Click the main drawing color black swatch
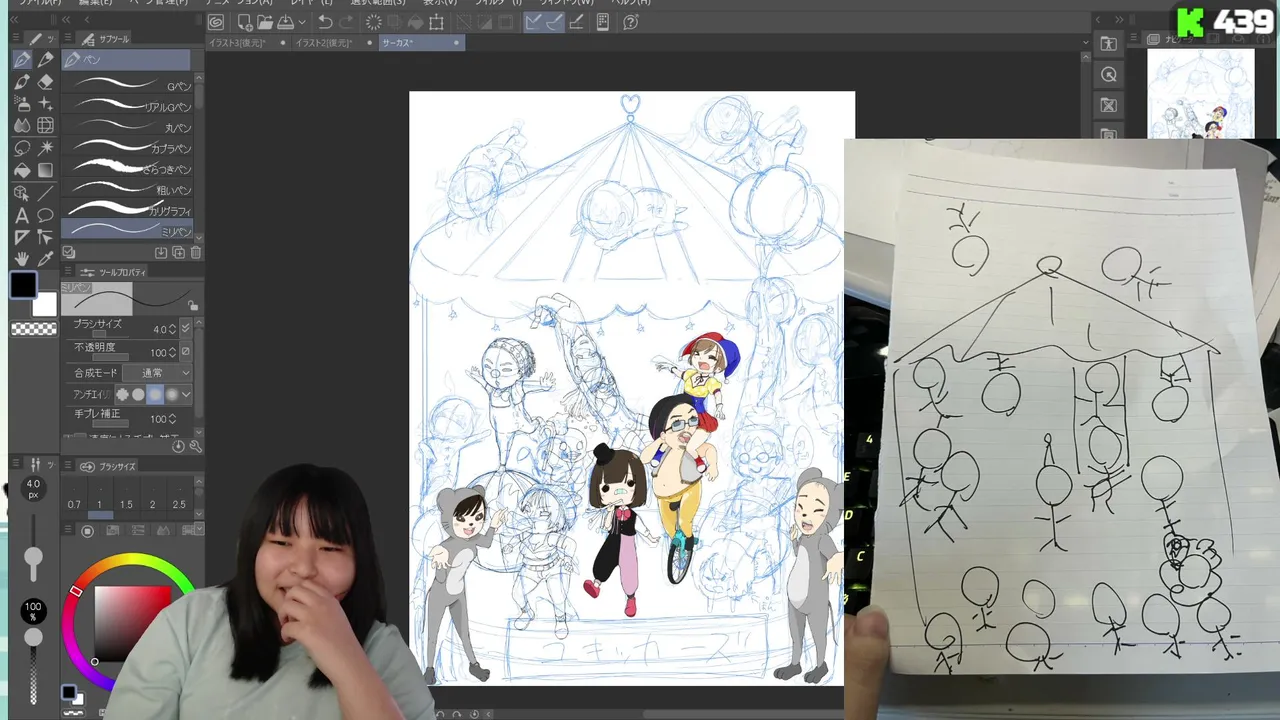Viewport: 1280px width, 720px height. click(23, 286)
